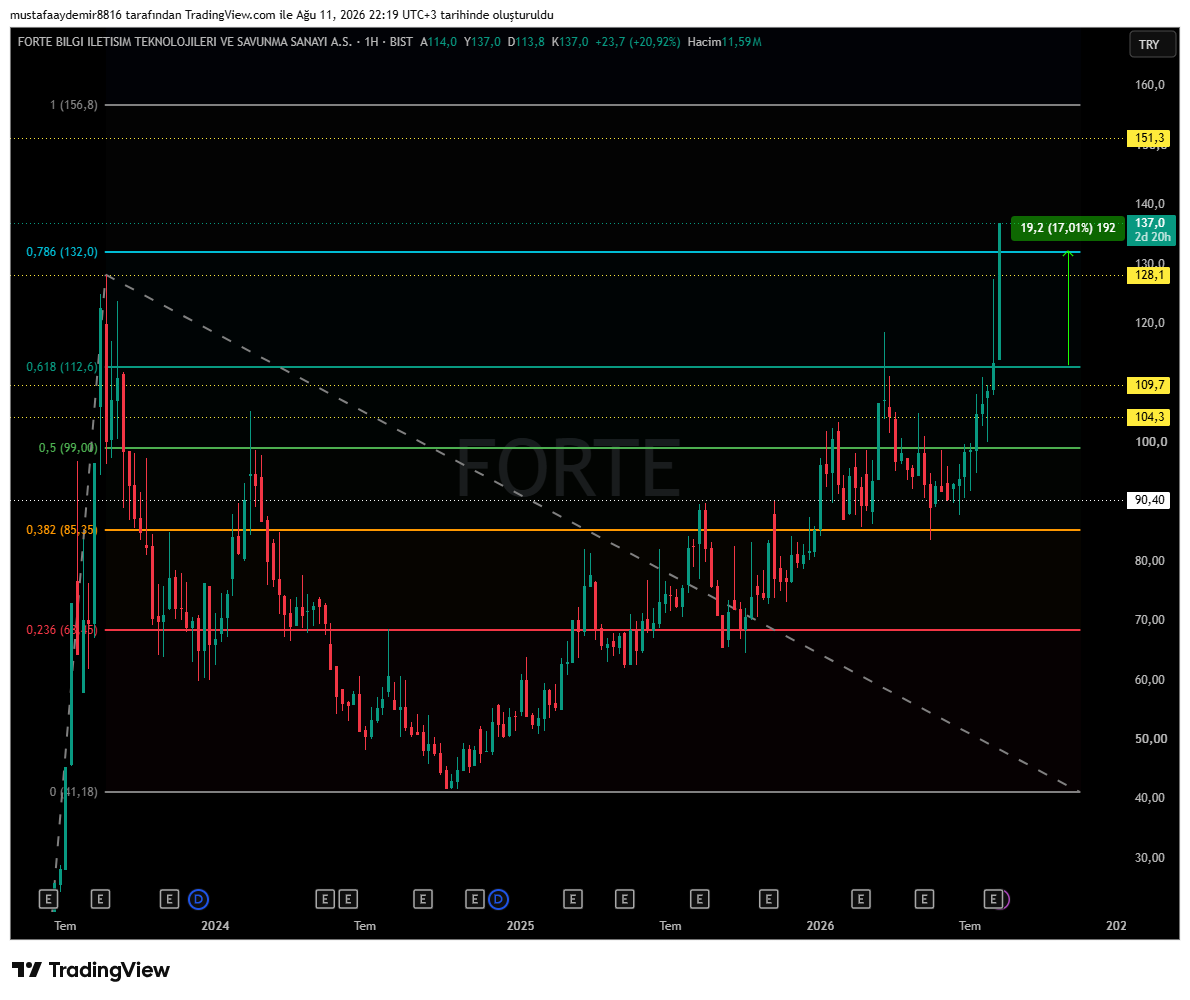Viewport: 1190px width, 1000px height.
Task: Click the 2026 label on time axis
Action: pos(820,926)
